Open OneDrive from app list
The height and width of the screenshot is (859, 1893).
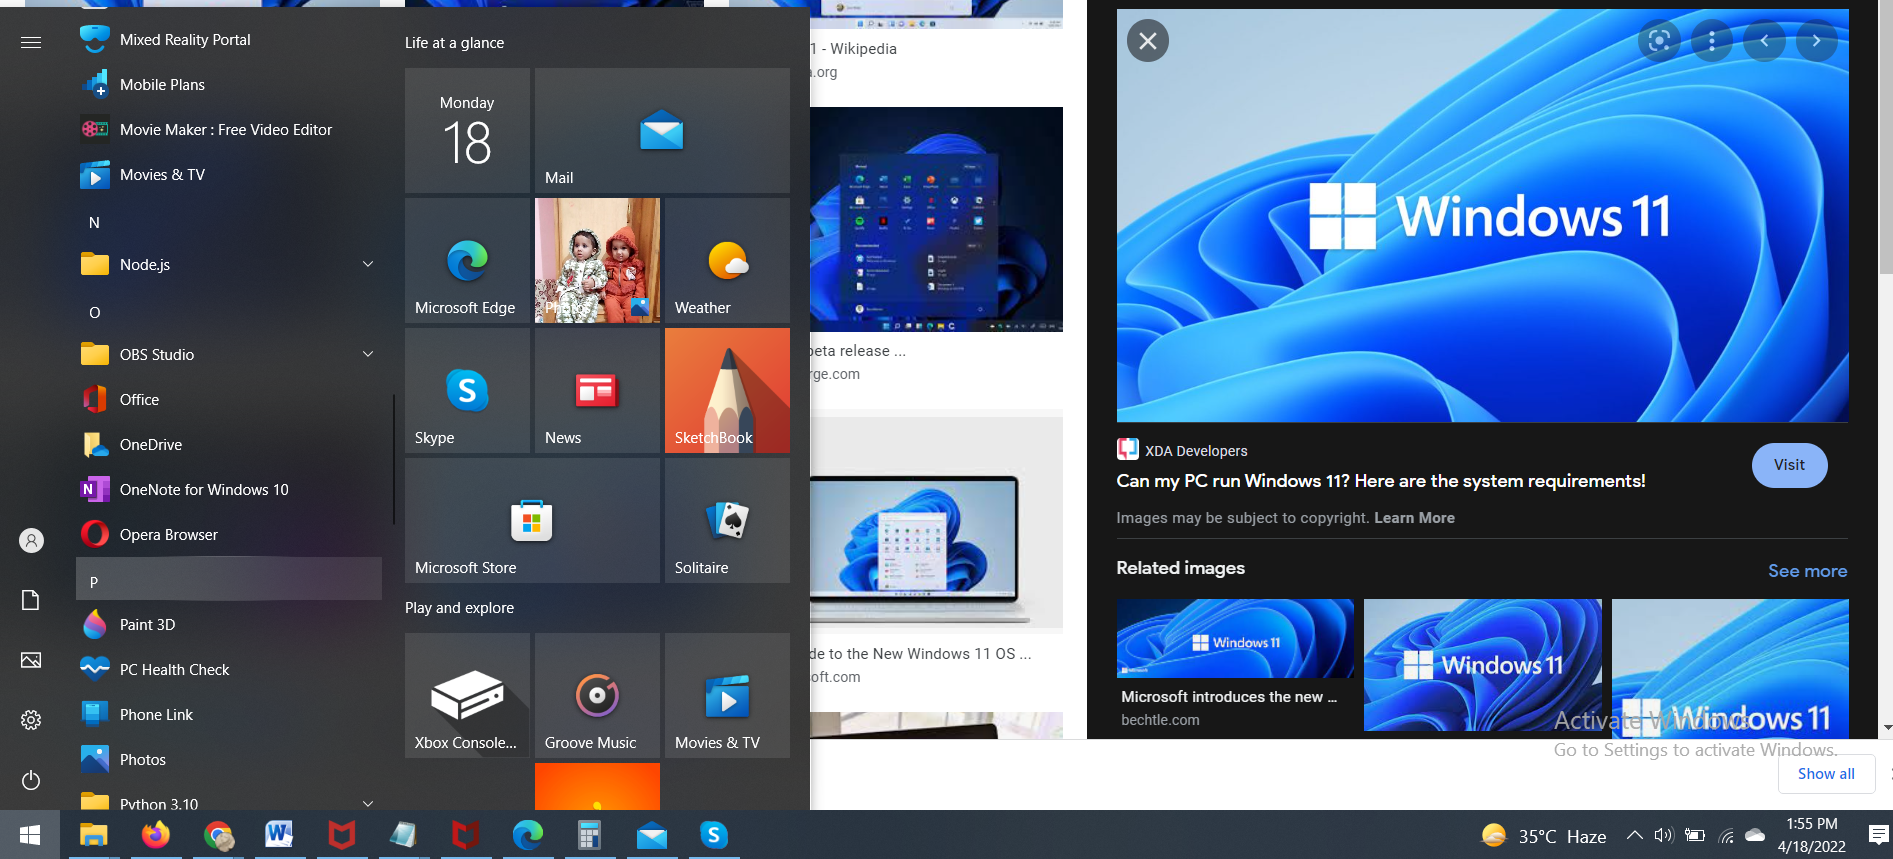tap(229, 445)
